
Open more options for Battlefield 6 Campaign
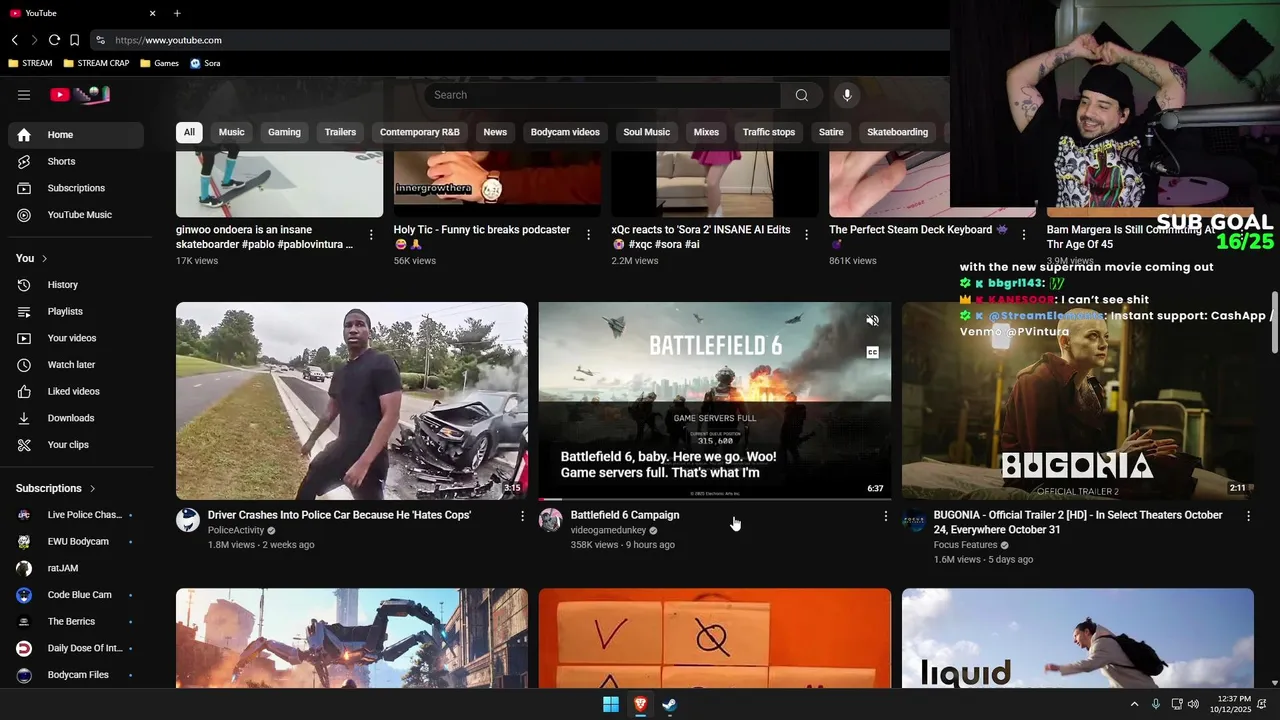click(885, 516)
